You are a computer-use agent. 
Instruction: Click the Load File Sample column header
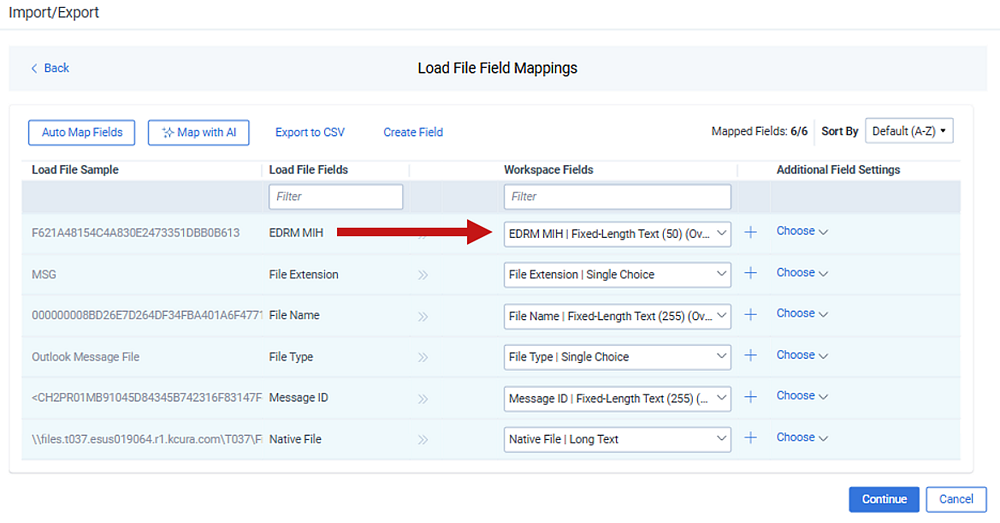pos(75,170)
